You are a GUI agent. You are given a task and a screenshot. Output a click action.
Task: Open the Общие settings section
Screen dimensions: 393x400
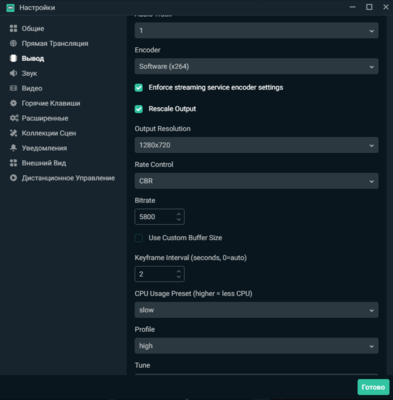tap(33, 29)
